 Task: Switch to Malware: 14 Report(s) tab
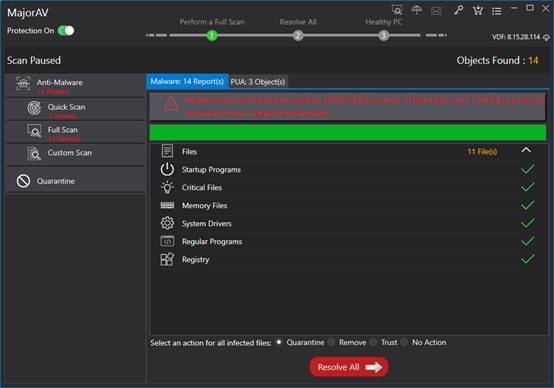tap(187, 82)
